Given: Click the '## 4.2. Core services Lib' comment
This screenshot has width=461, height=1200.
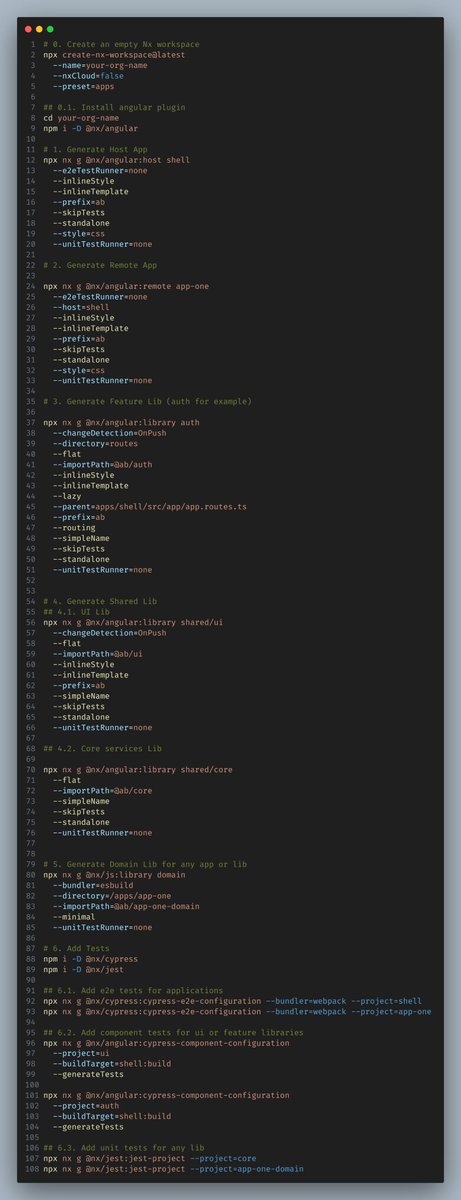Looking at the screenshot, I should pos(103,748).
